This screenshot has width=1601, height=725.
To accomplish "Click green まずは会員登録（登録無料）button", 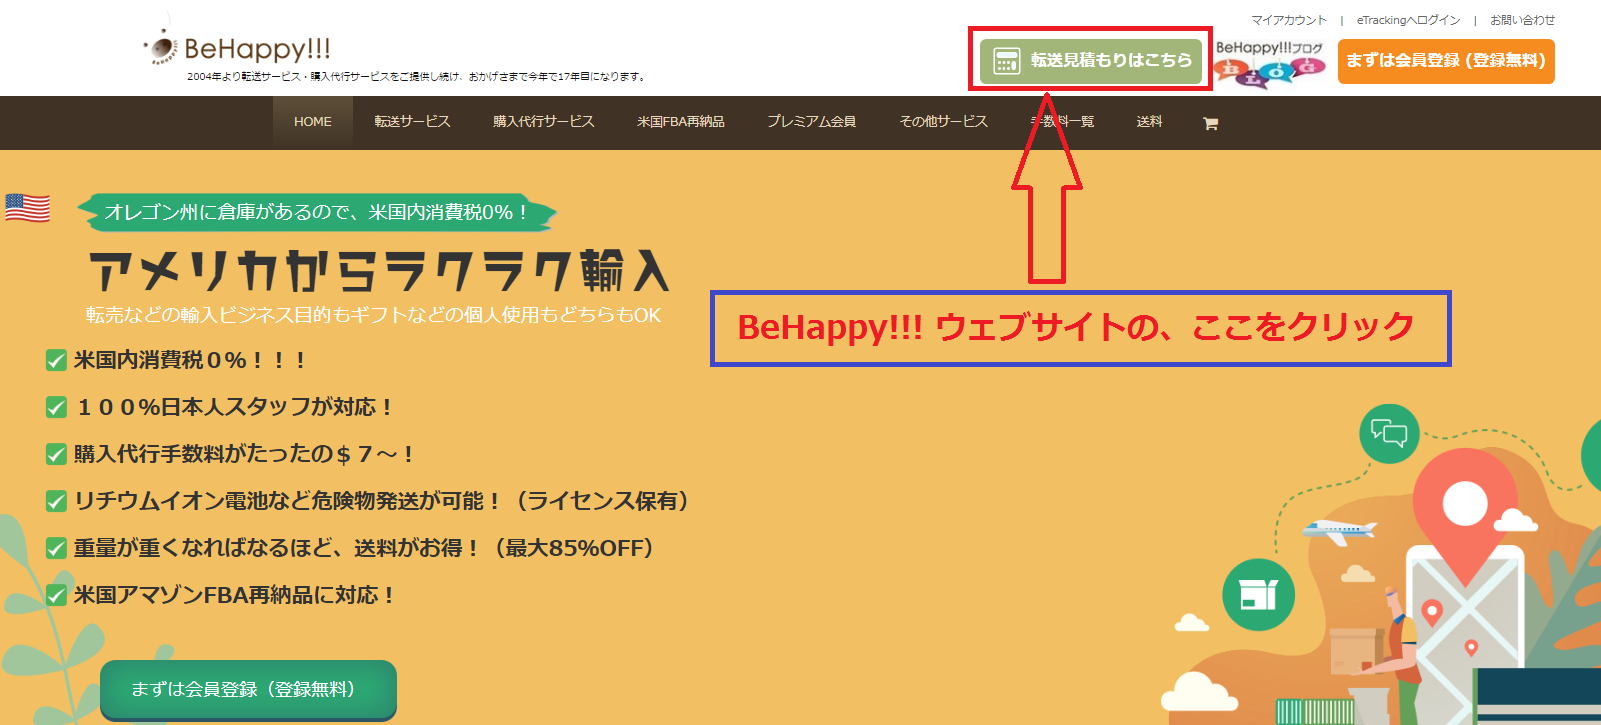I will point(248,689).
